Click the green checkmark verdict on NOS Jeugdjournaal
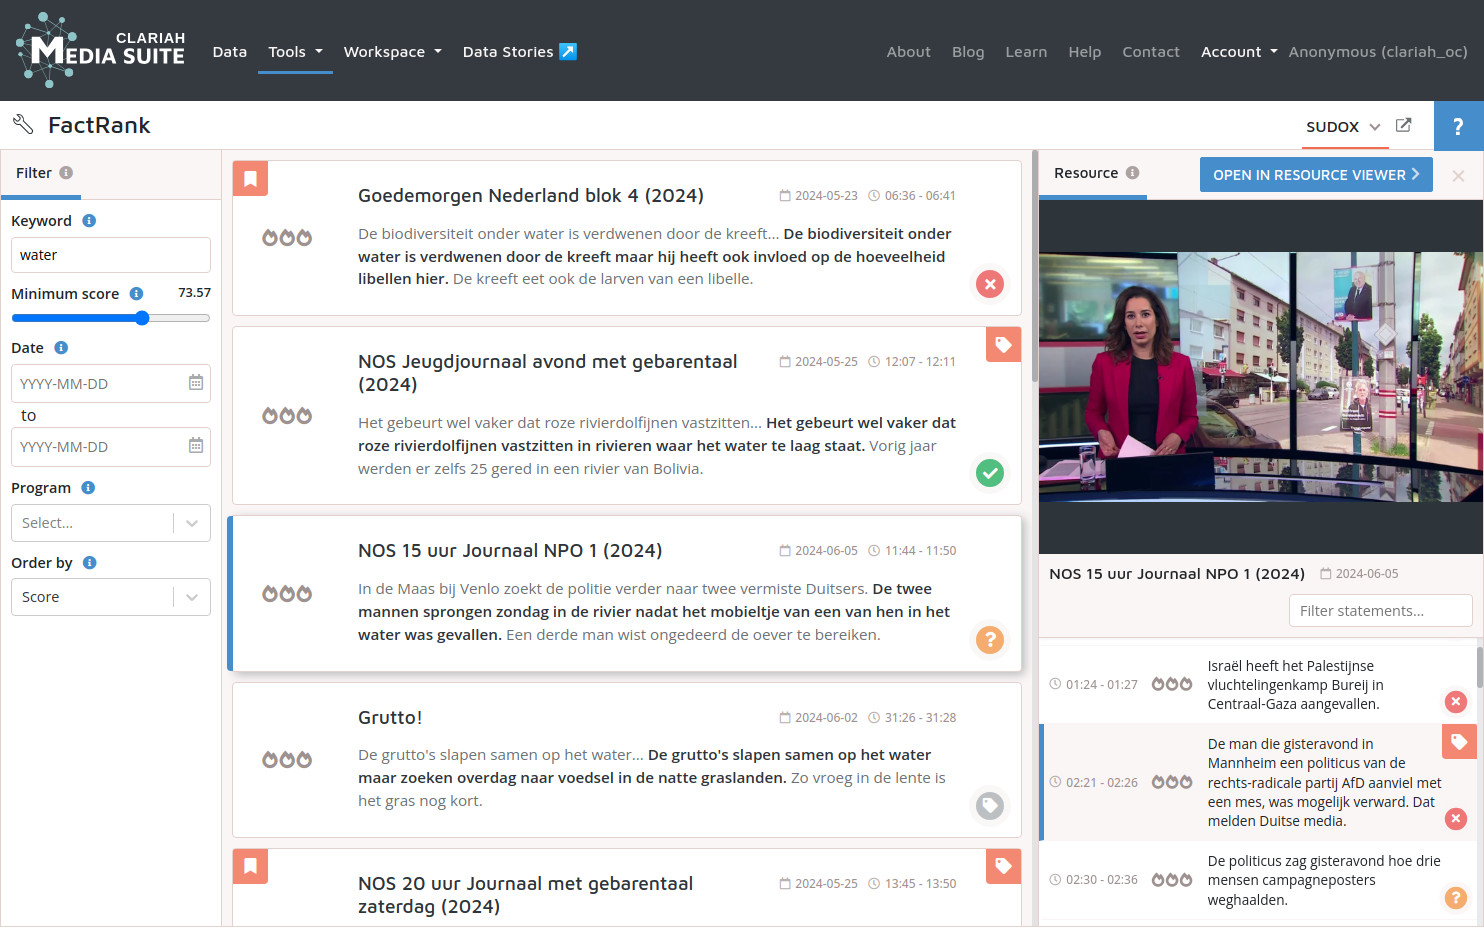The height and width of the screenshot is (927, 1484). point(990,473)
